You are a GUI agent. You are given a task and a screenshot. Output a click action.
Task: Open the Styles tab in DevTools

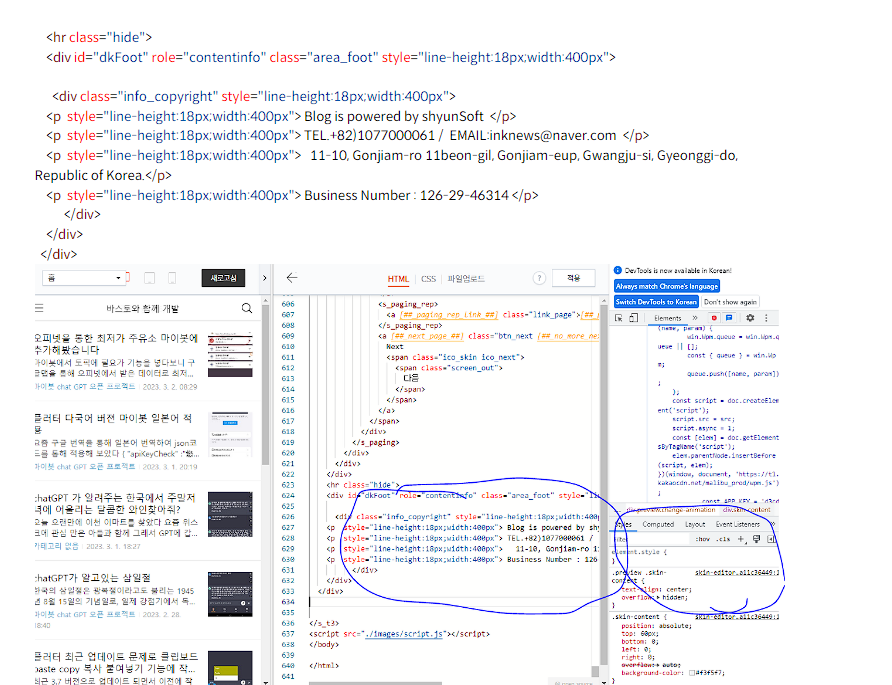pos(623,524)
